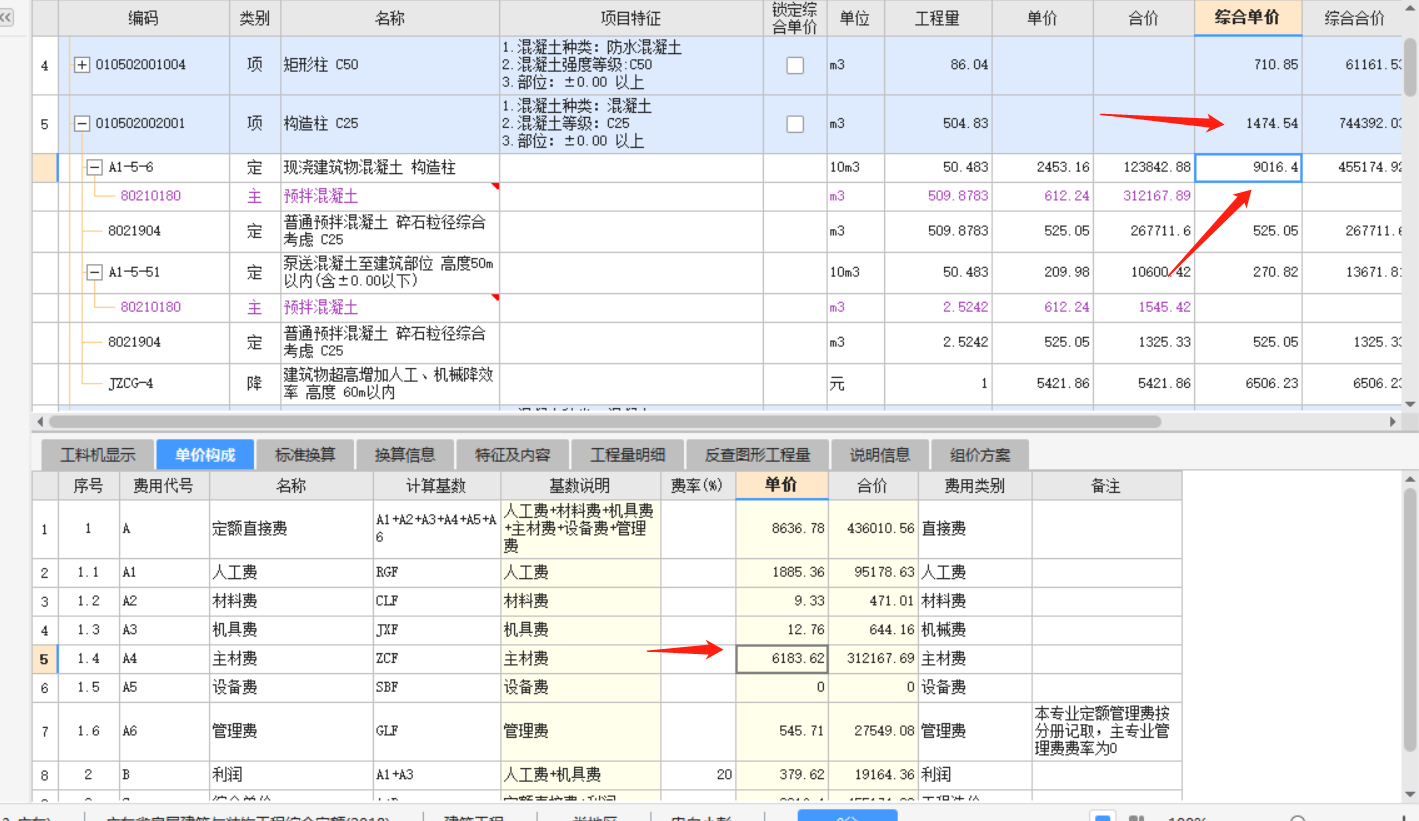1419x821 pixels.
Task: Select the 利润 row rate cell 20
Action: pyautogui.click(x=697, y=774)
